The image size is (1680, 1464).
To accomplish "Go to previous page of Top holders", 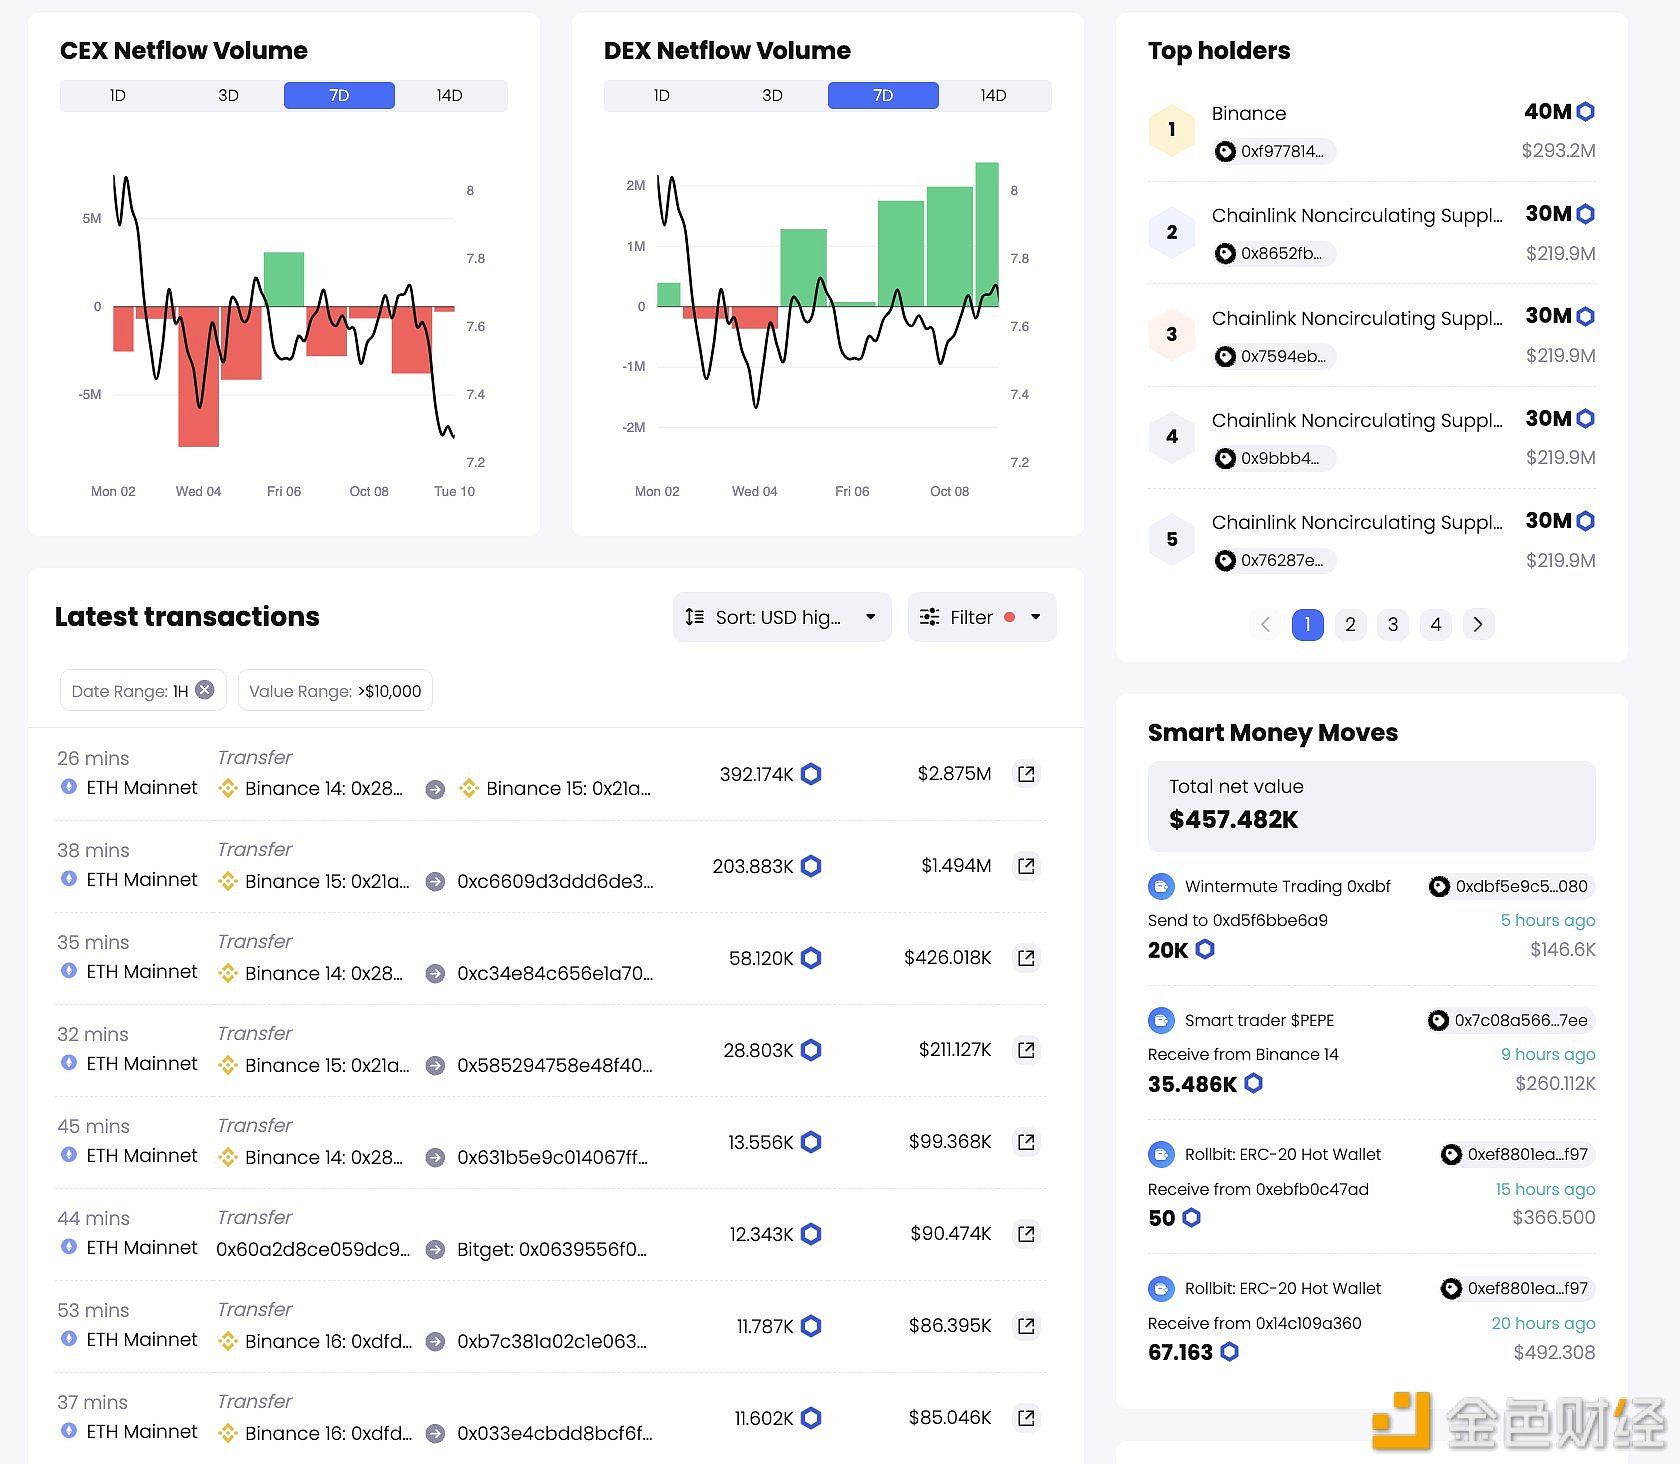I will tap(1265, 624).
